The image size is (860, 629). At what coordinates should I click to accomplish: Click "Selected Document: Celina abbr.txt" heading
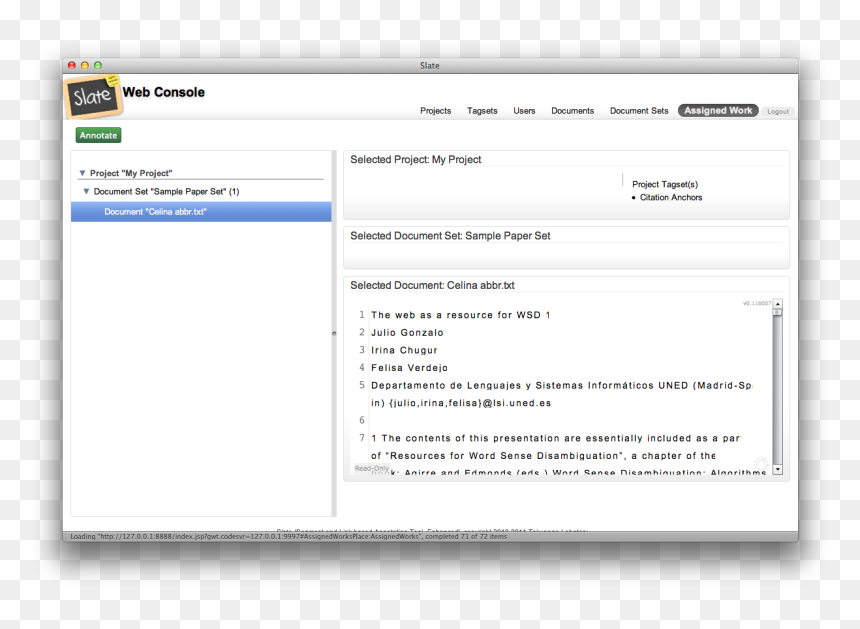pos(432,285)
